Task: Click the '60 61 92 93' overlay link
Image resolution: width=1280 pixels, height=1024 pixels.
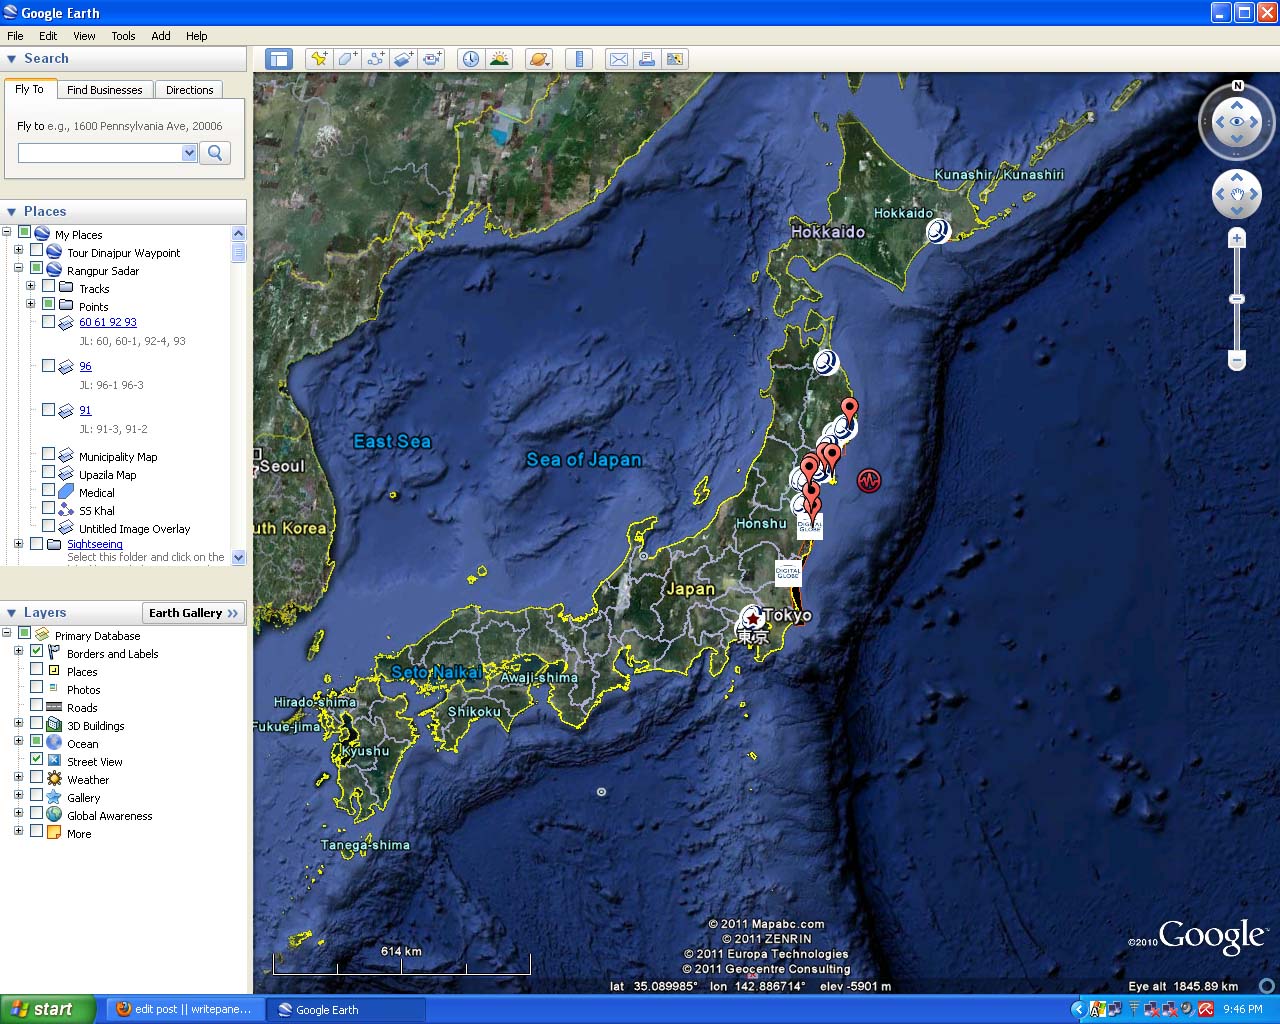Action: click(x=108, y=322)
